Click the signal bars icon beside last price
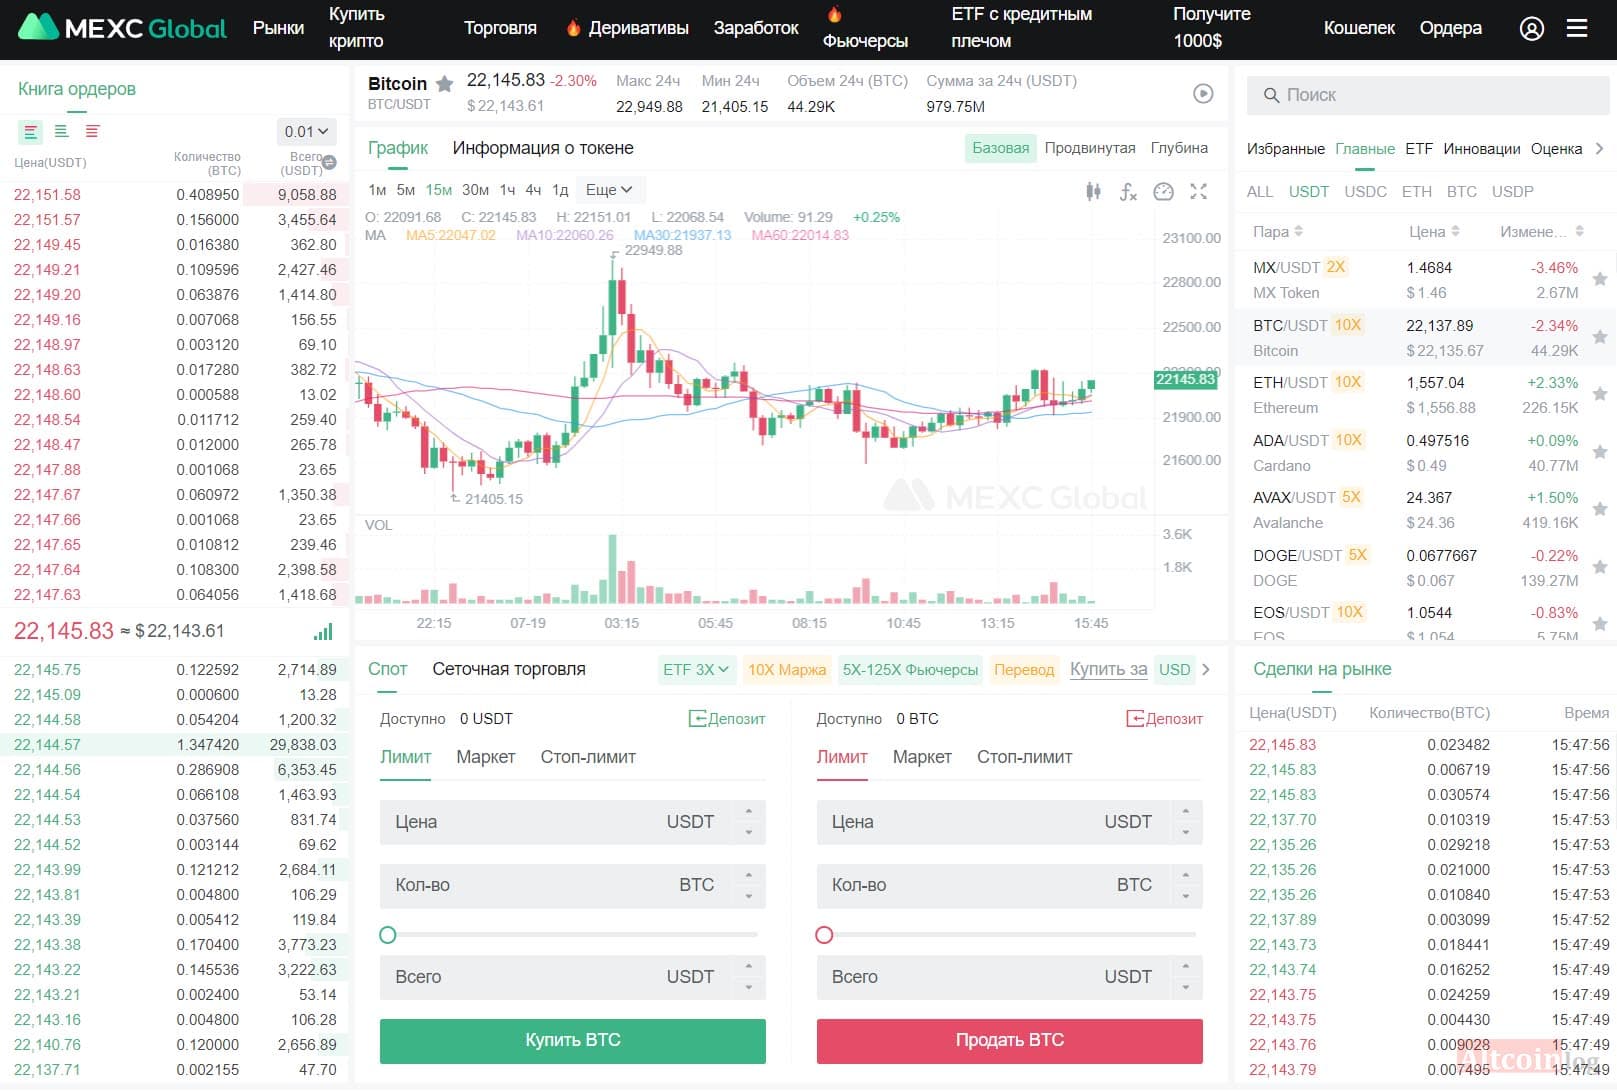The image size is (1617, 1091). click(x=323, y=632)
